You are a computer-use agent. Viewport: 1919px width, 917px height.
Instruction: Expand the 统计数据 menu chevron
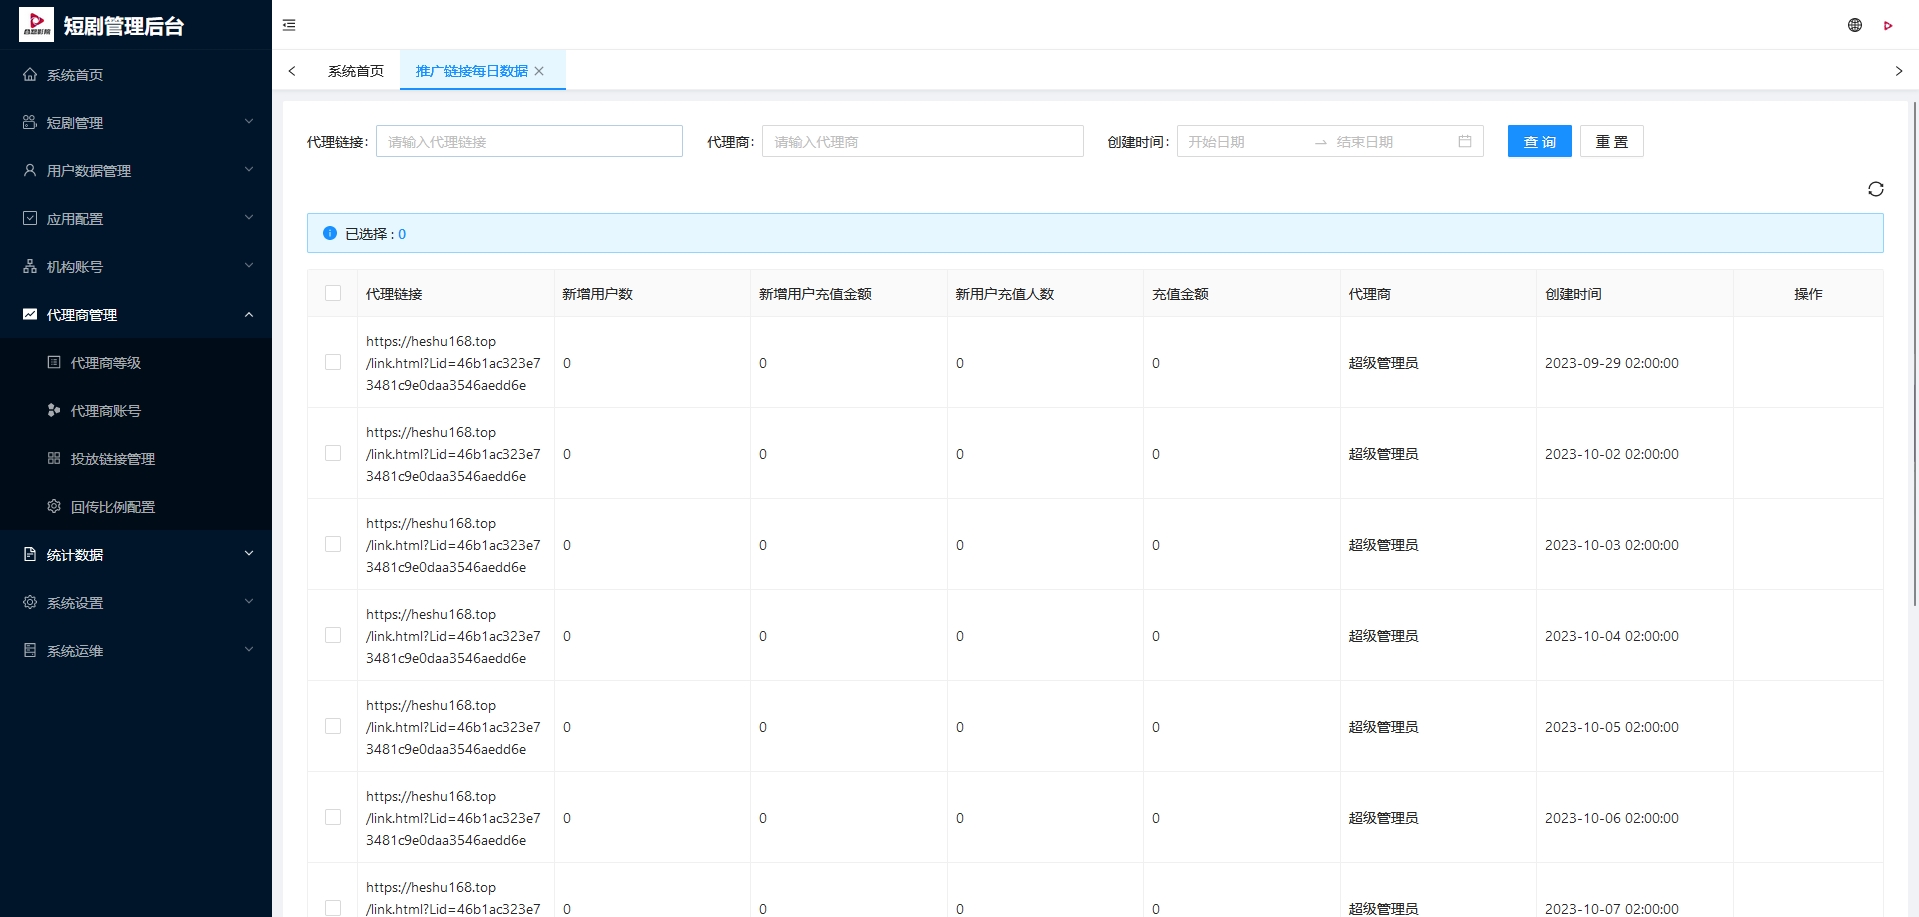tap(249, 553)
